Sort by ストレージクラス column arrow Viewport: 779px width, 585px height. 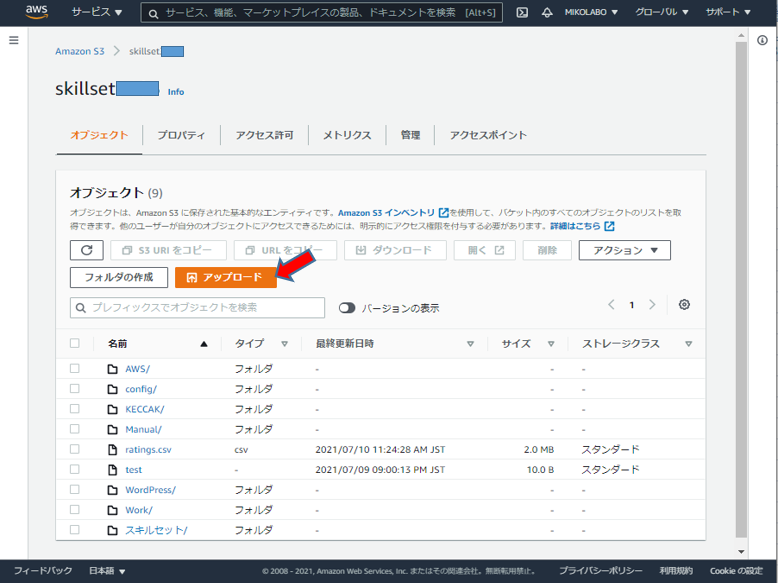(689, 344)
